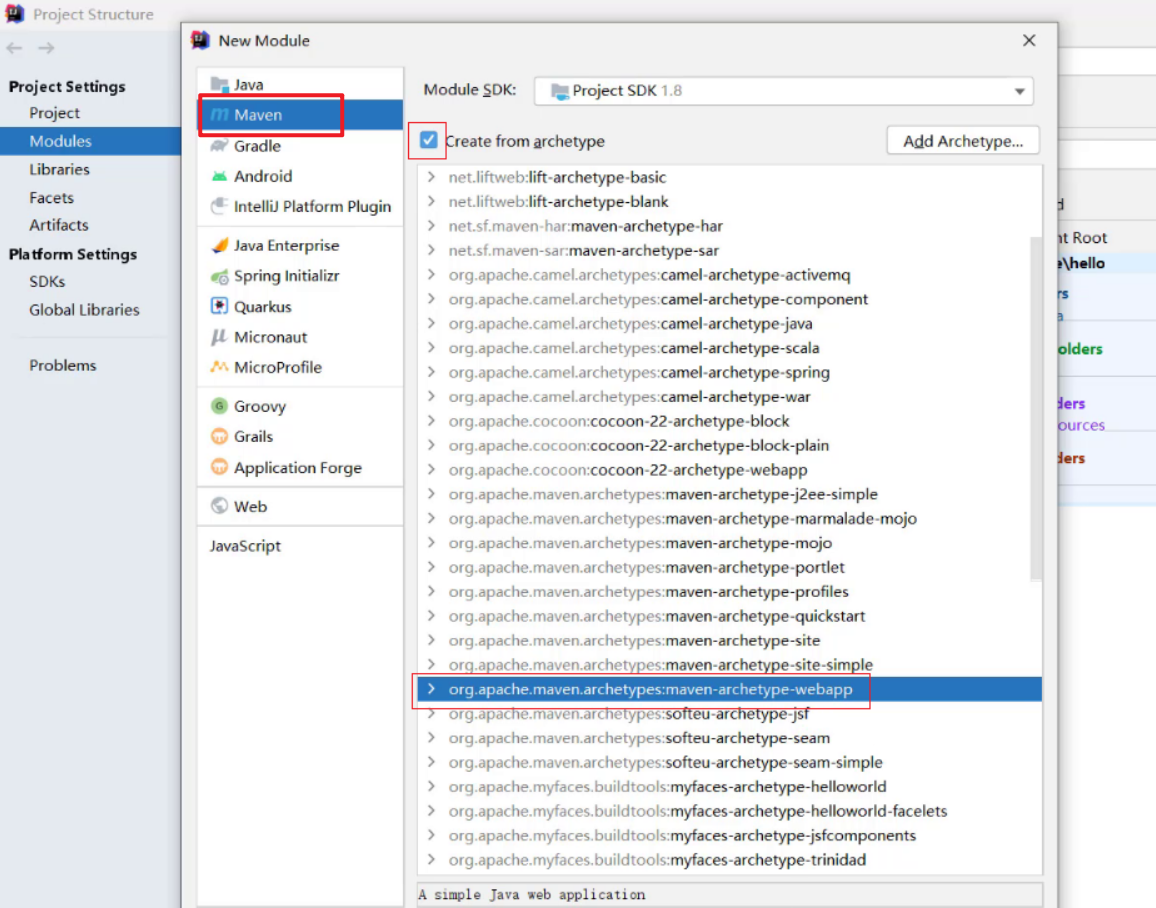Choose the JavaScript module type
This screenshot has height=908, width=1156.
300,545
